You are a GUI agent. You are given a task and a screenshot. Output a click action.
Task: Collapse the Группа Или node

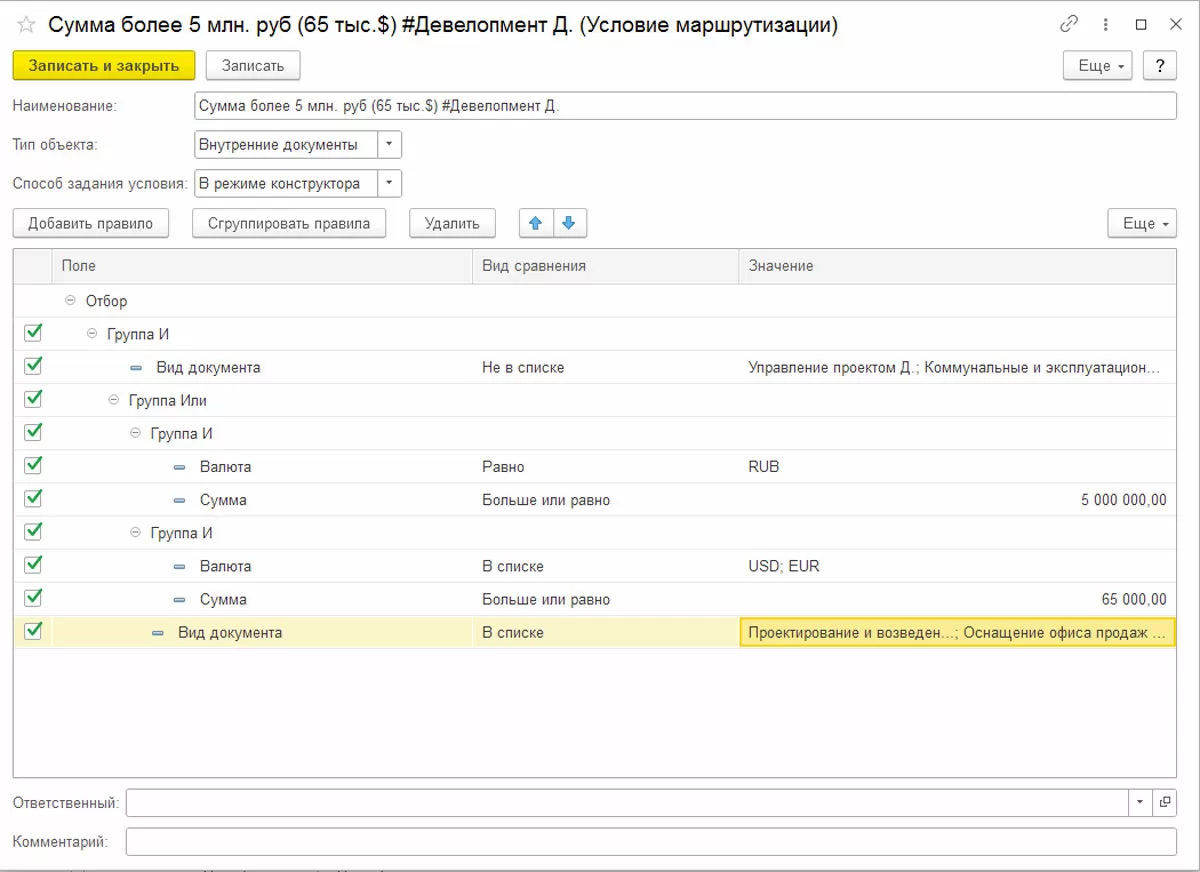(x=114, y=400)
